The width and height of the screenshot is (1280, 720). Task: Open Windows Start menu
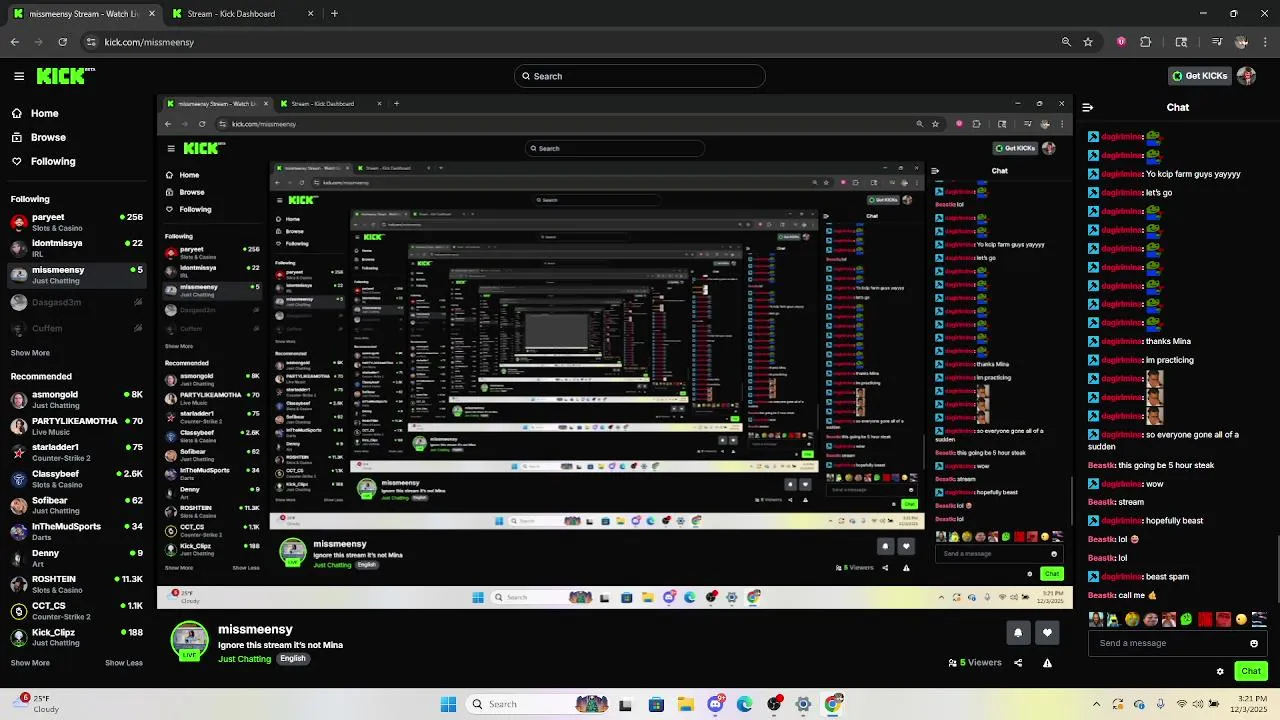[x=448, y=704]
